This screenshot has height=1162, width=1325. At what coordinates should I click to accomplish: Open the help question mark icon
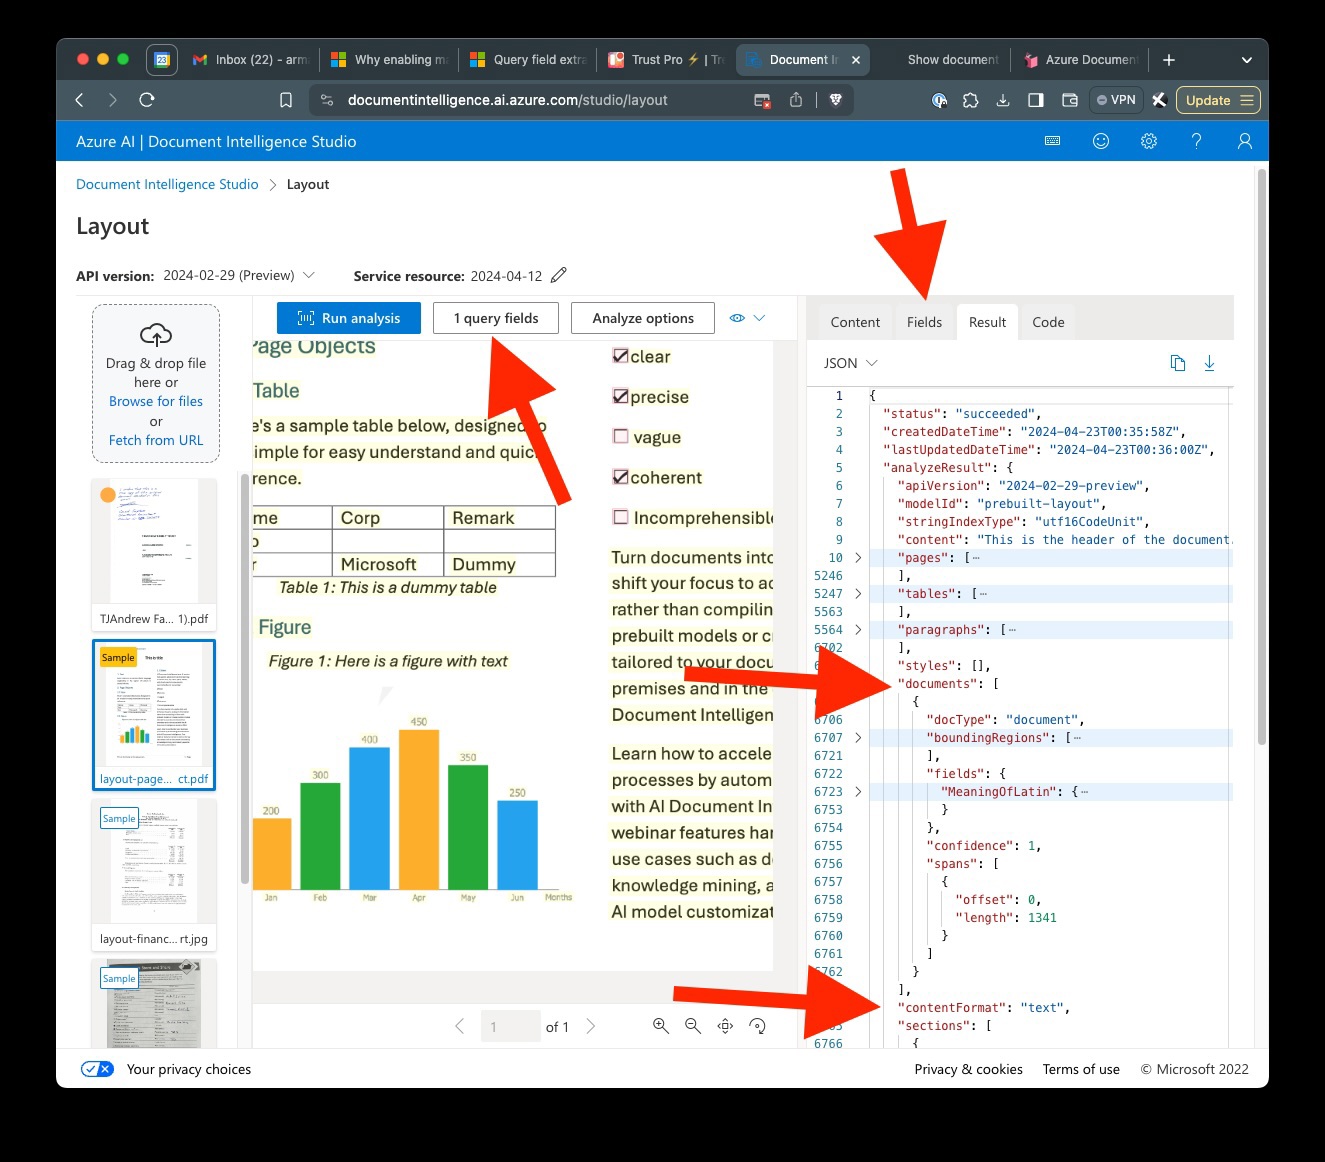coord(1196,141)
